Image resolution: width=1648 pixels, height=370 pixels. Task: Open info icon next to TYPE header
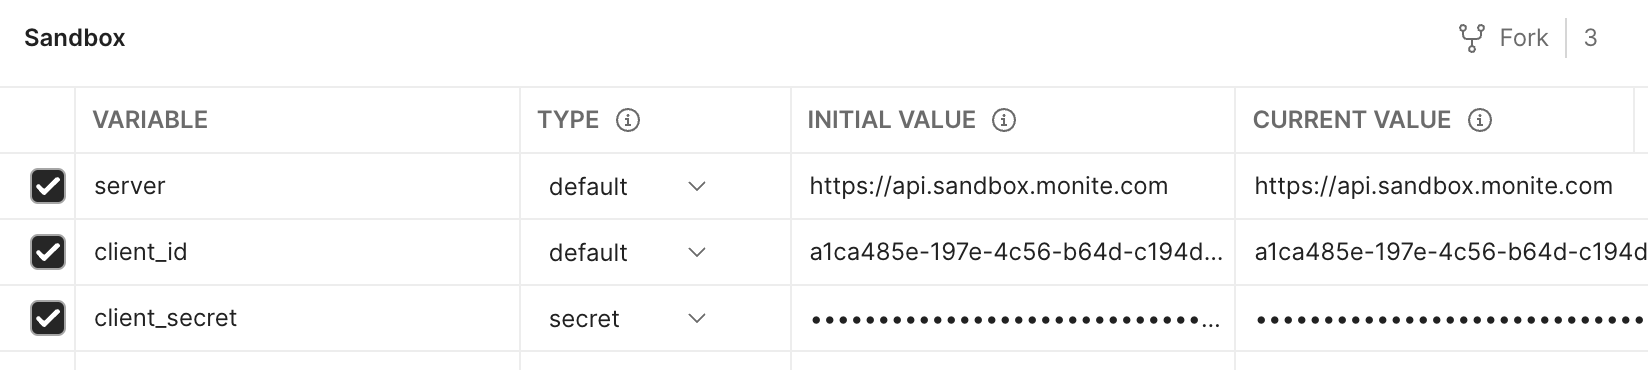pos(628,120)
